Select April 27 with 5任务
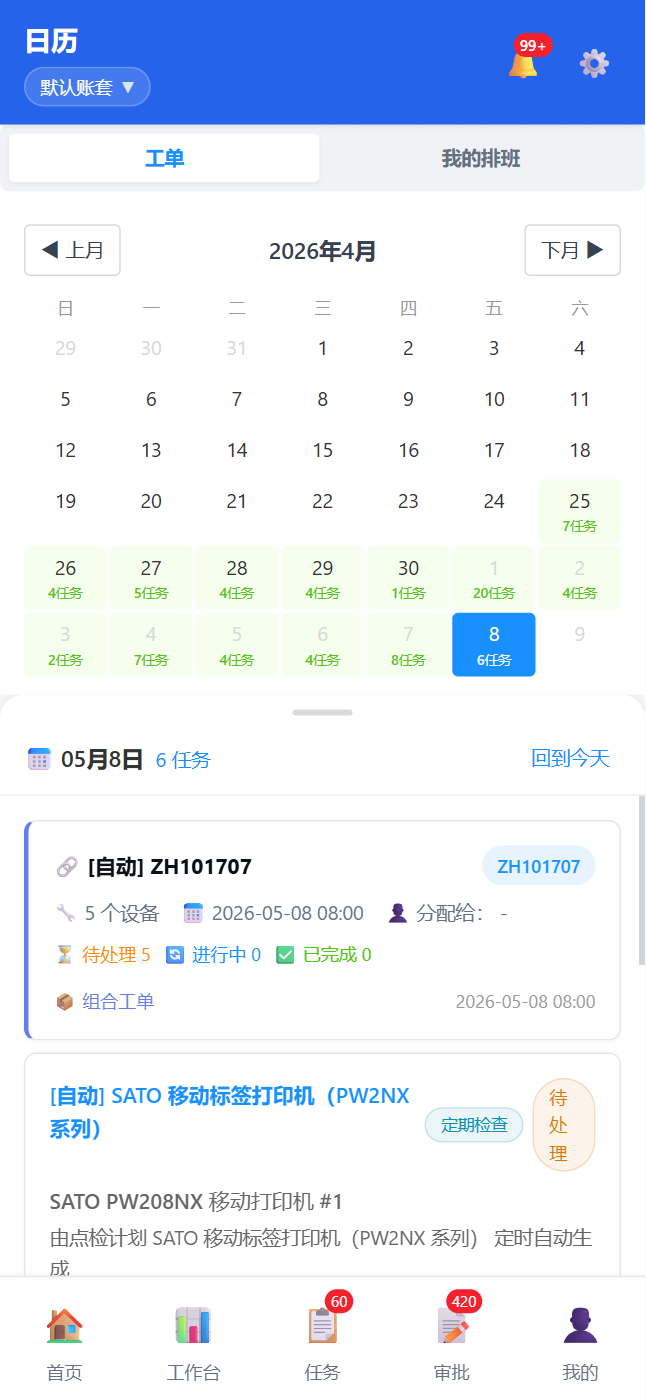The width and height of the screenshot is (646, 1398). (x=151, y=578)
